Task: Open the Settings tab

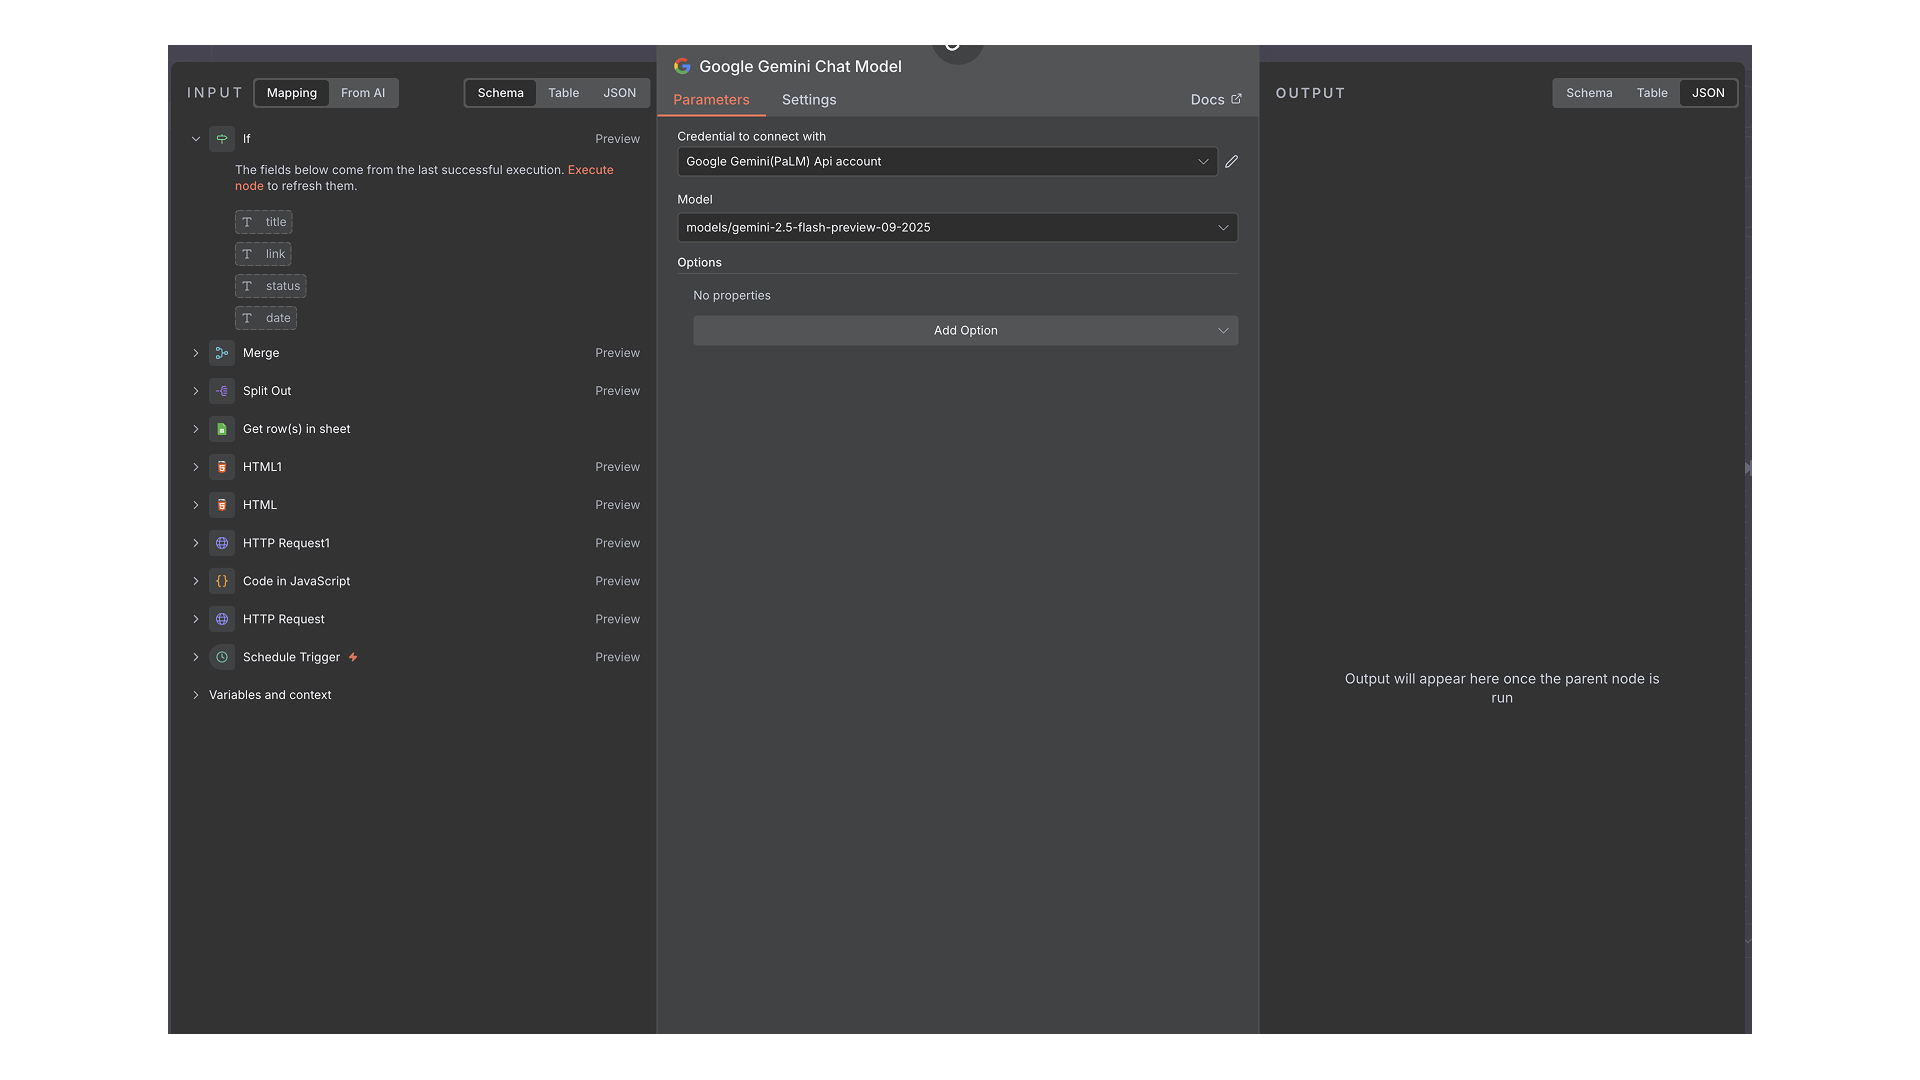Action: (x=808, y=100)
